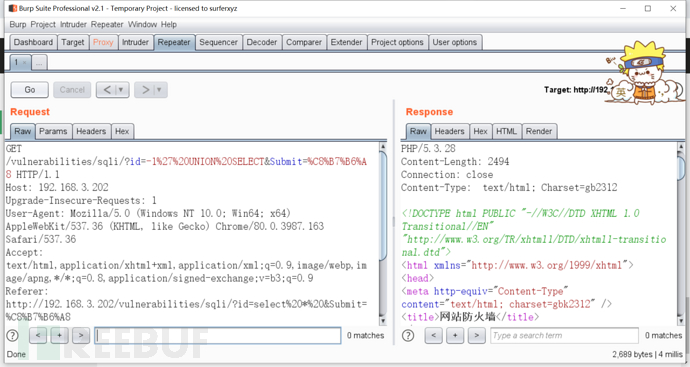Click the request pane scroll up arrow

tap(382, 146)
